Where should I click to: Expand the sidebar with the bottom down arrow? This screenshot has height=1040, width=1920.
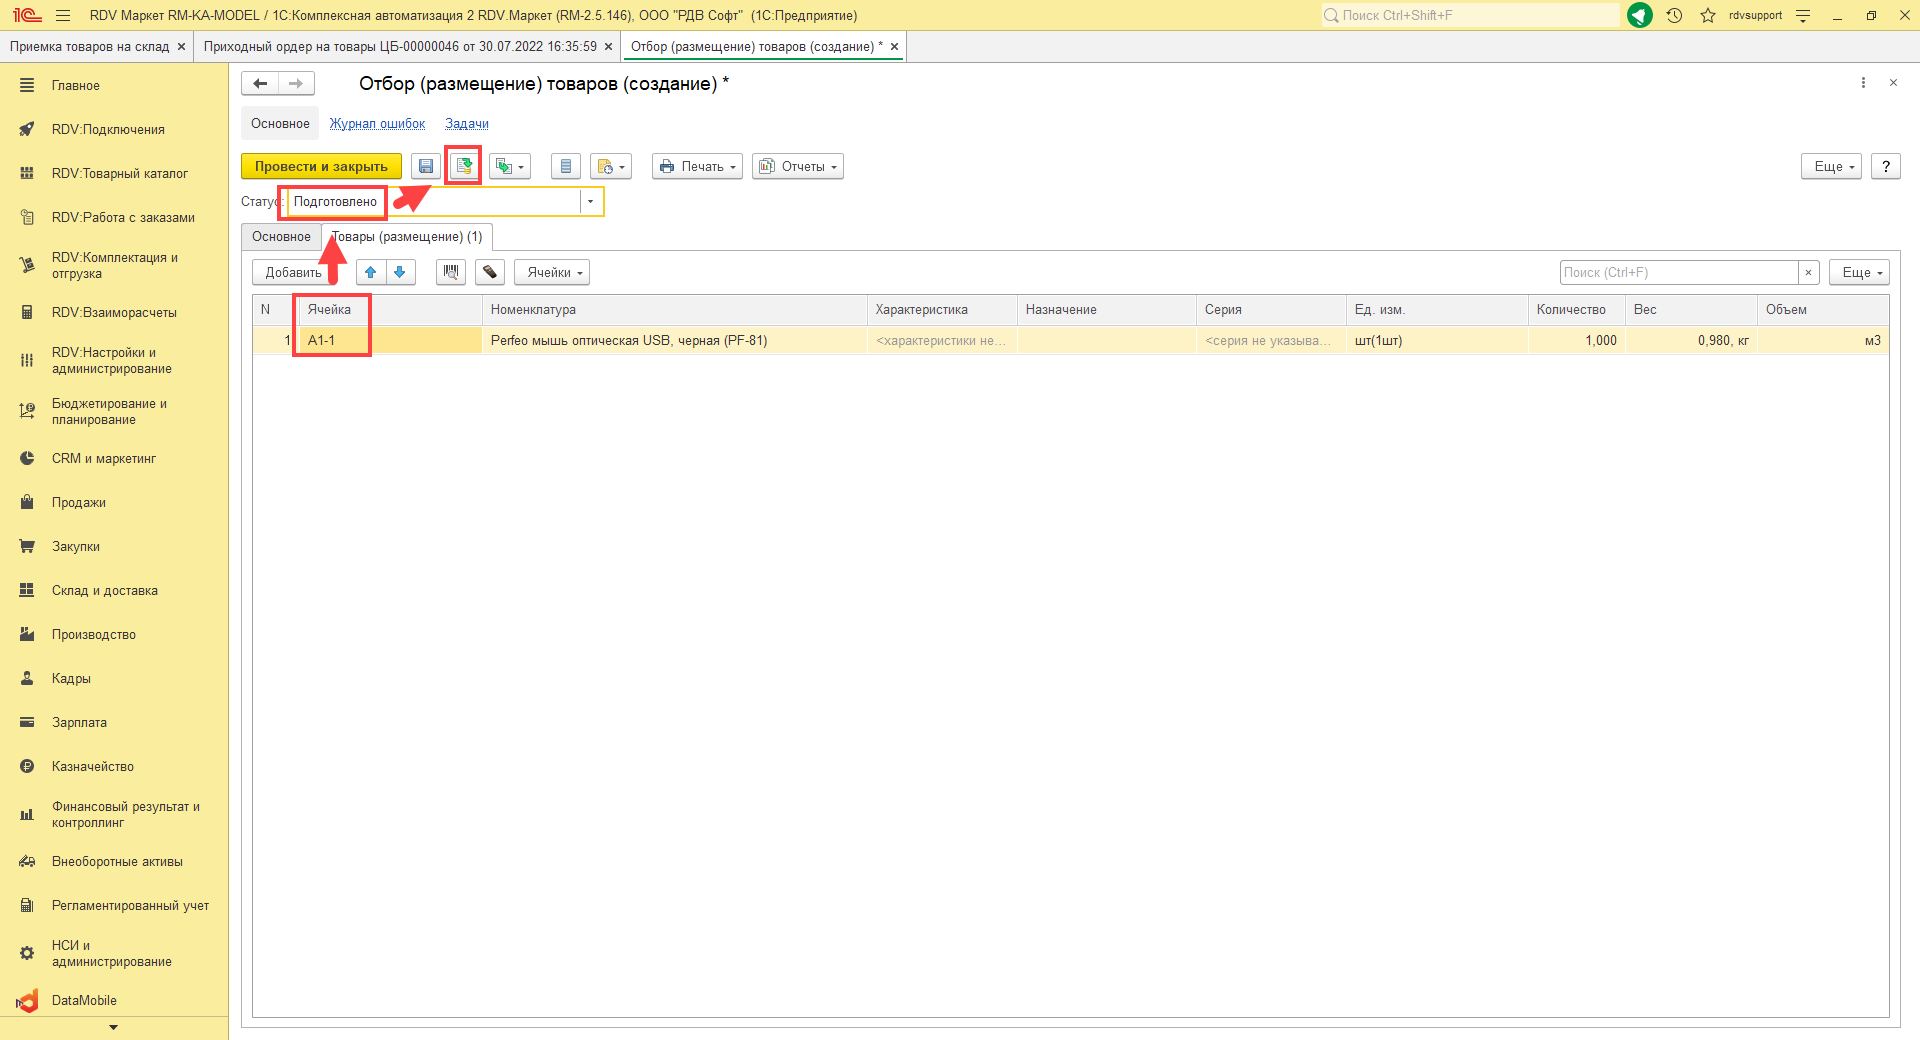click(x=113, y=1028)
